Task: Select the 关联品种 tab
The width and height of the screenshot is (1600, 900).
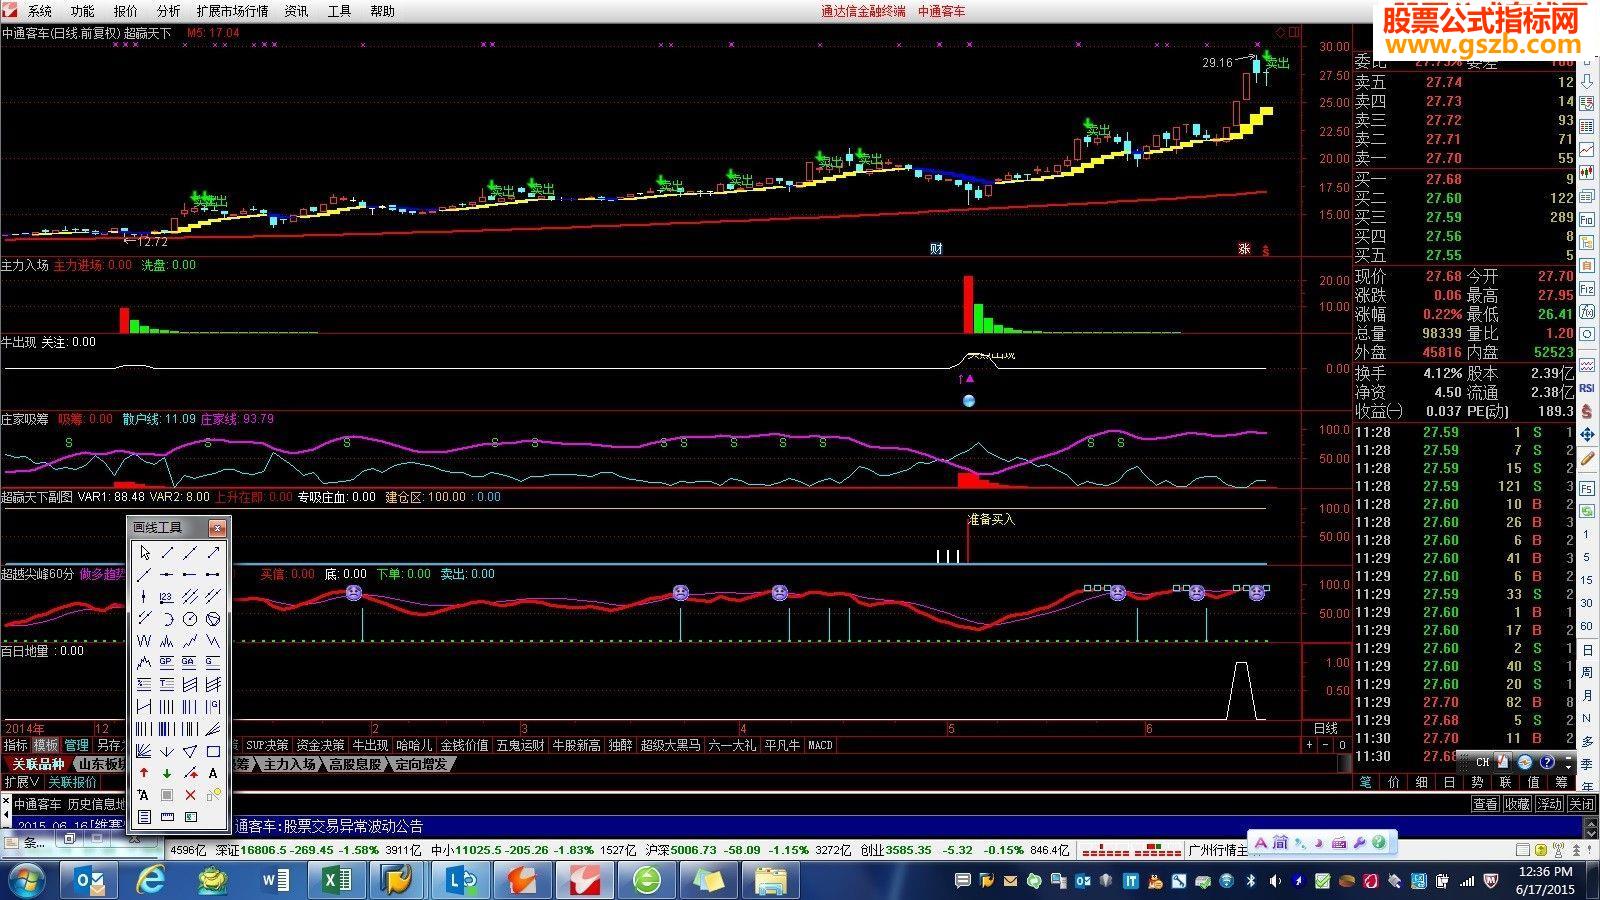Action: (x=38, y=764)
